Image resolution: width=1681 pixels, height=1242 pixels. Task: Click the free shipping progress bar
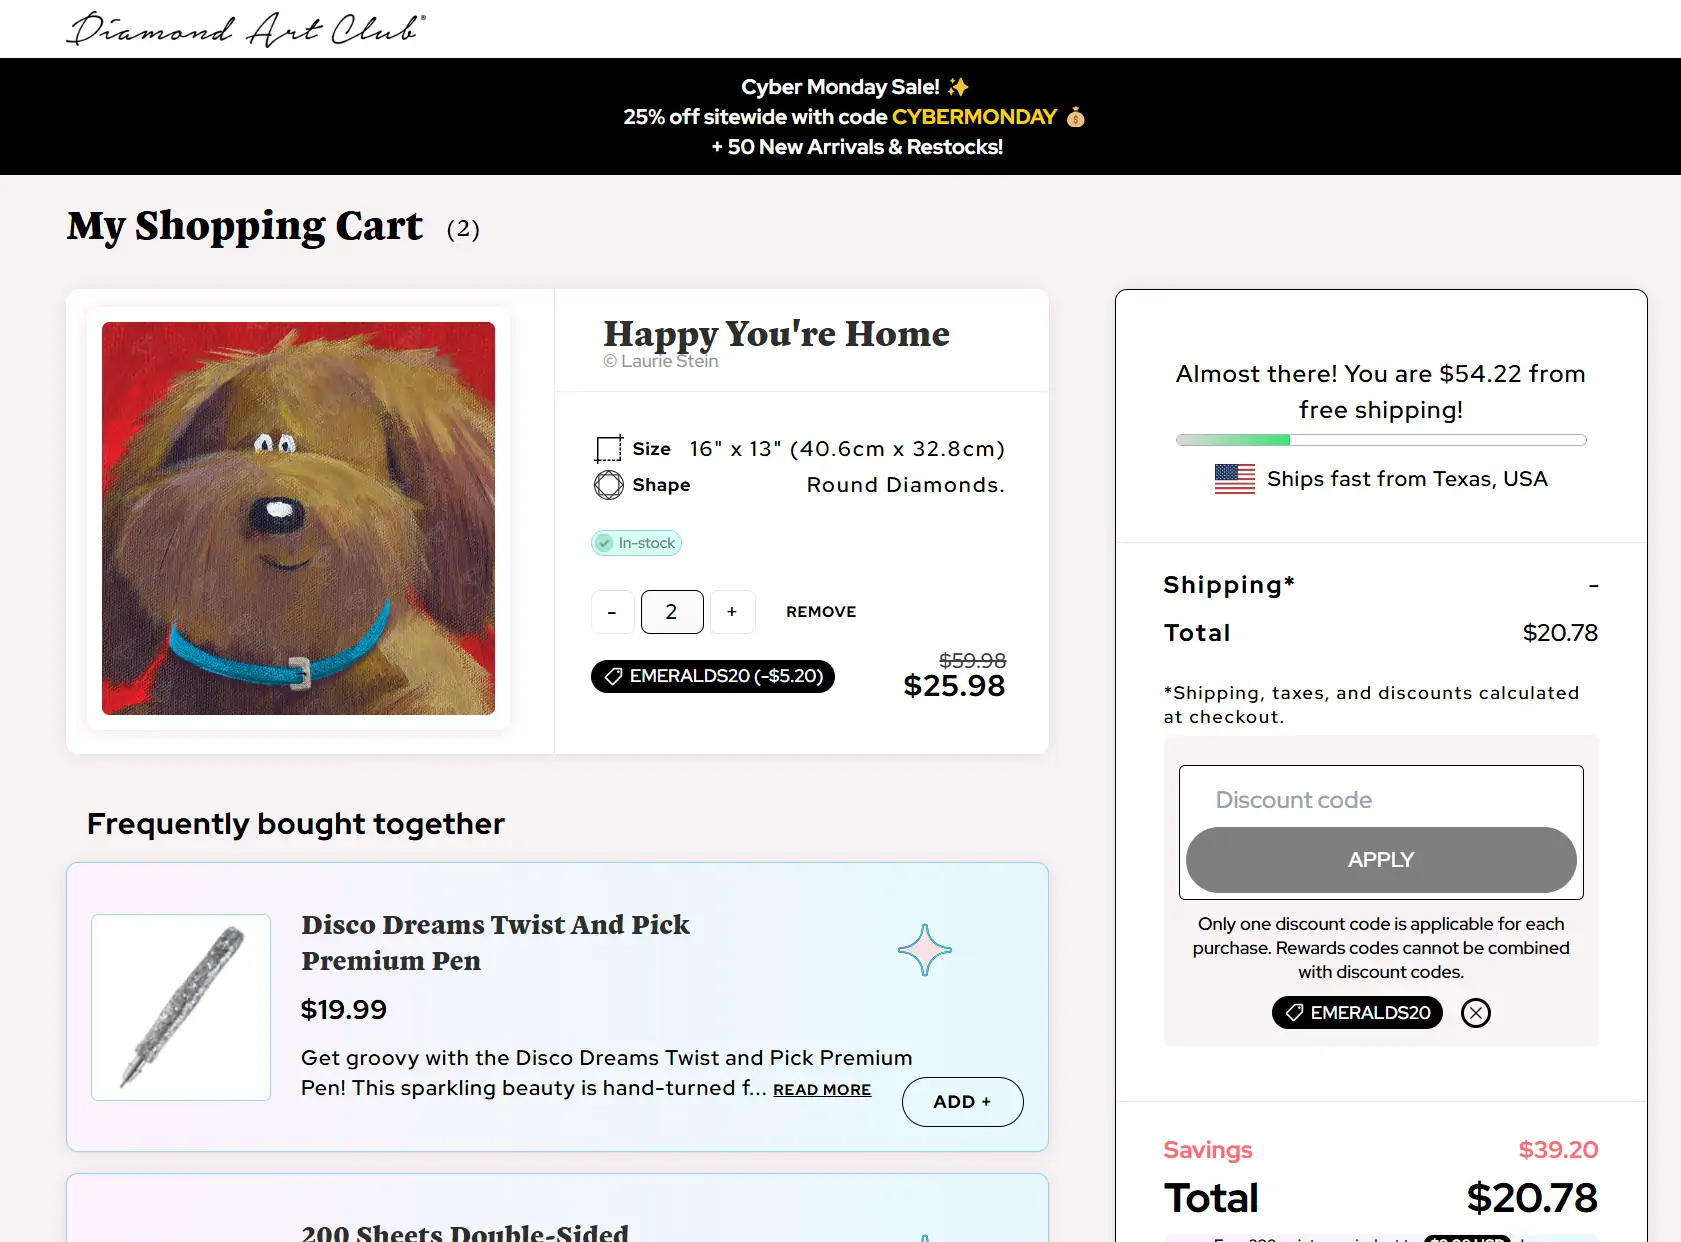(x=1380, y=440)
